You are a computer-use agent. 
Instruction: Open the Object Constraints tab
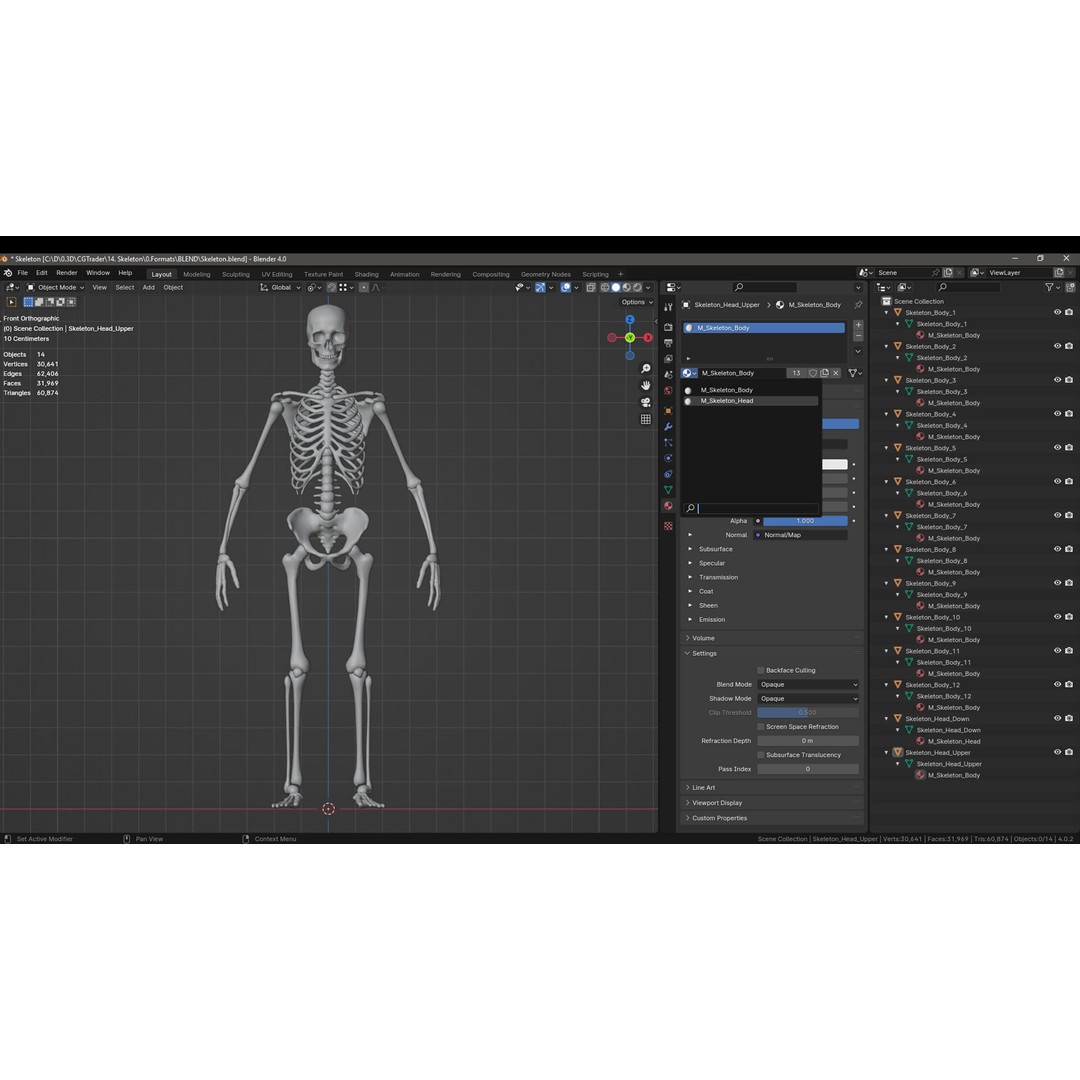point(668,474)
